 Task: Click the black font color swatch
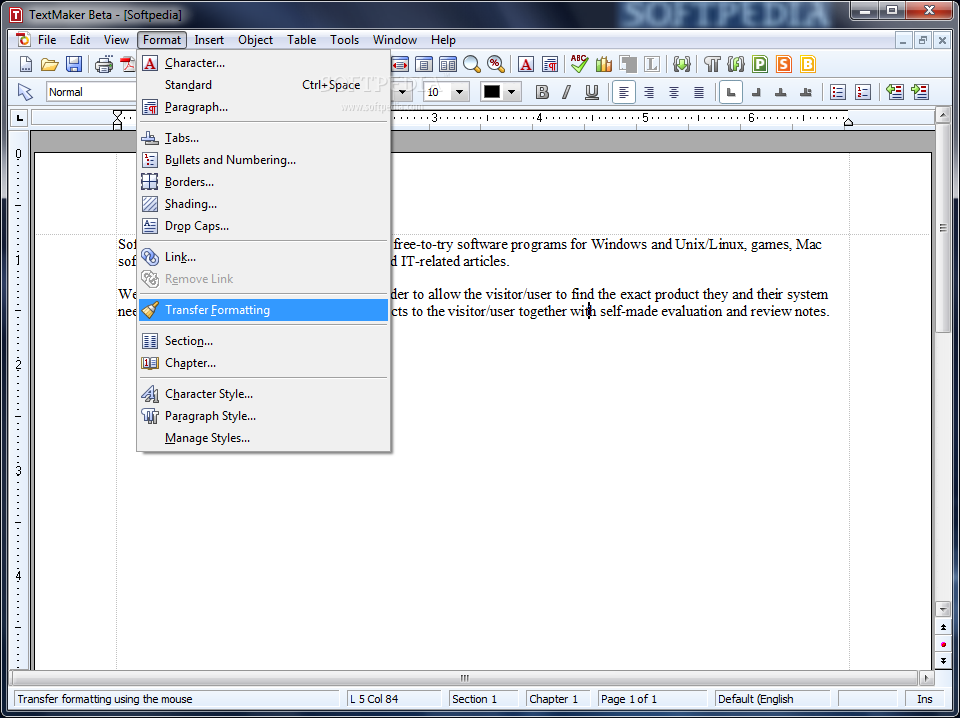[x=492, y=92]
